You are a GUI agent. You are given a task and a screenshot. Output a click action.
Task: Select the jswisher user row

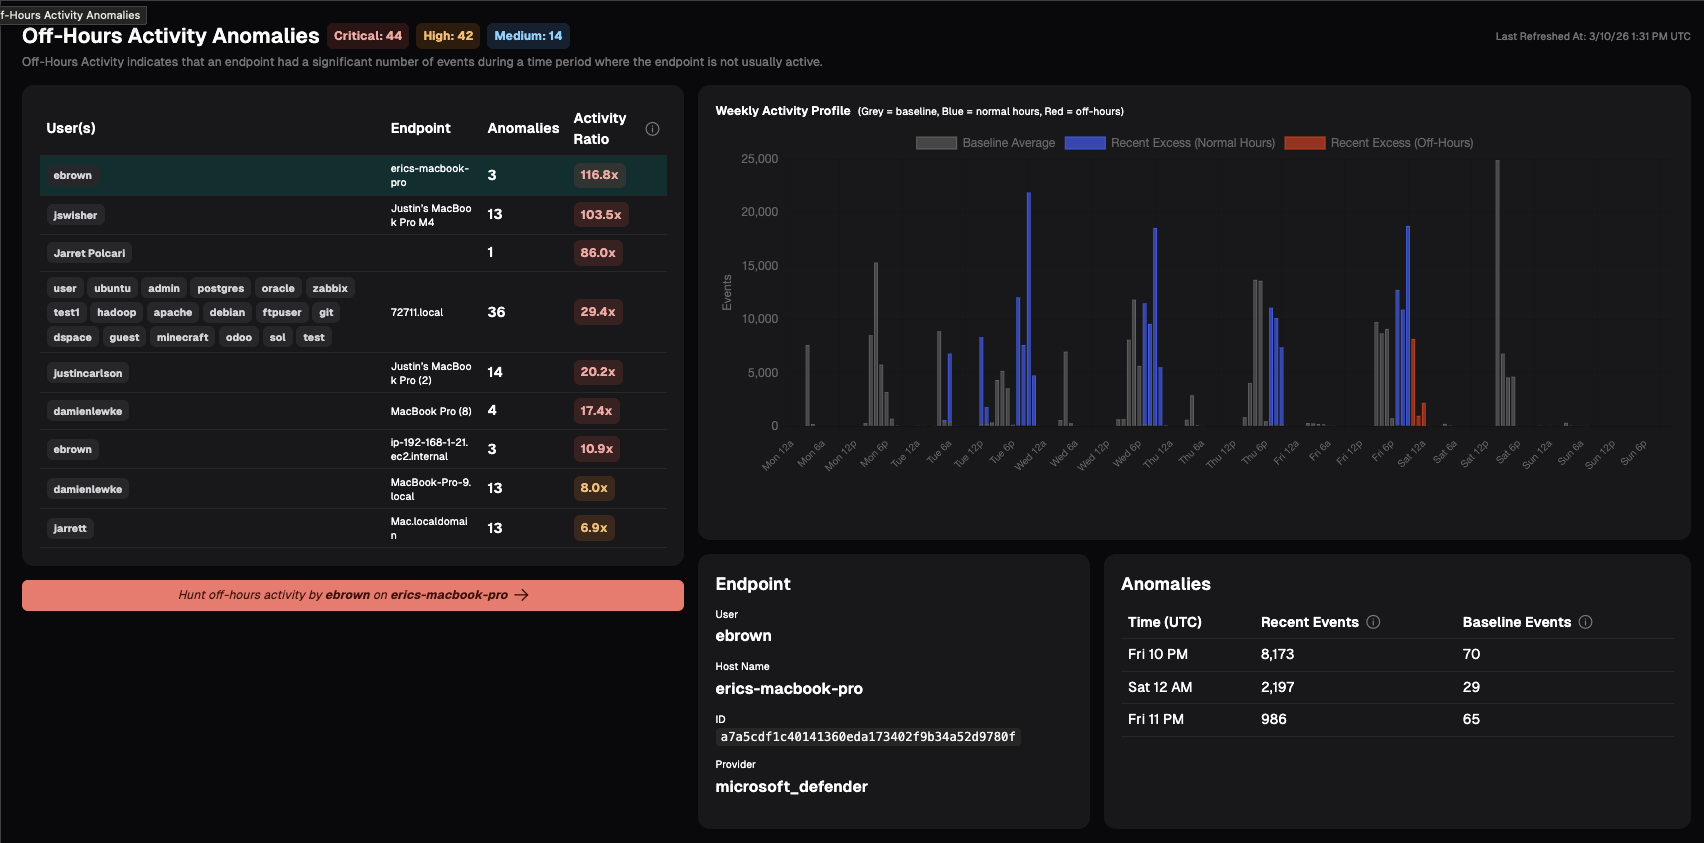tap(76, 215)
